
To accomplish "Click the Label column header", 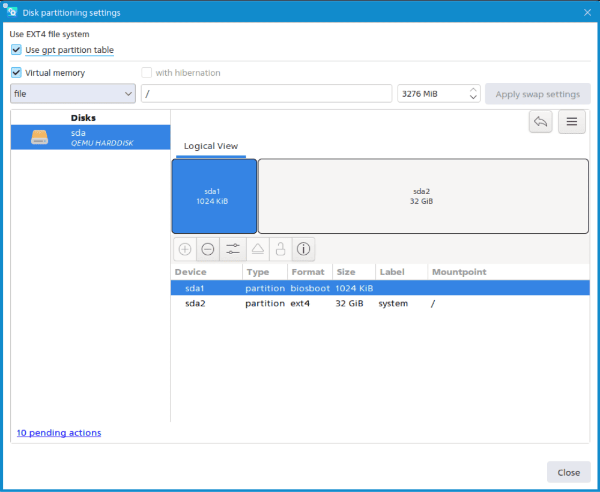I will pyautogui.click(x=401, y=272).
